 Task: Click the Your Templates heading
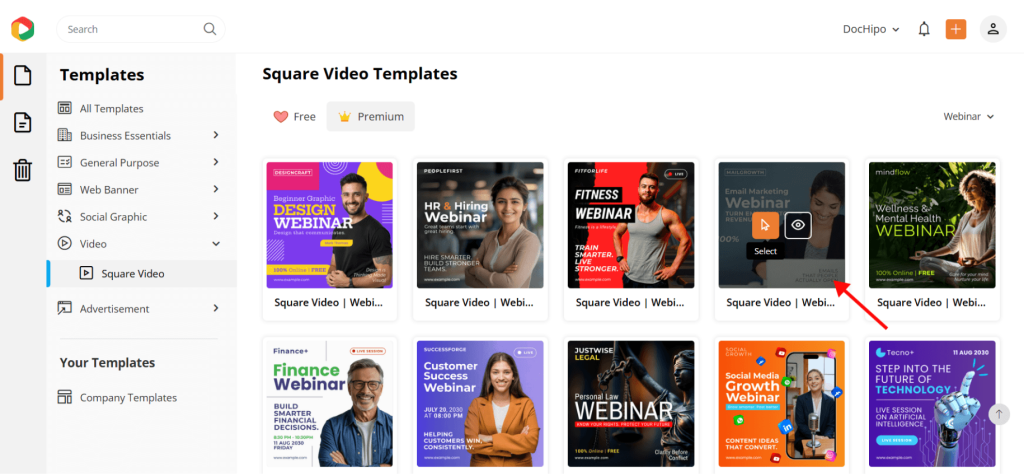107,362
